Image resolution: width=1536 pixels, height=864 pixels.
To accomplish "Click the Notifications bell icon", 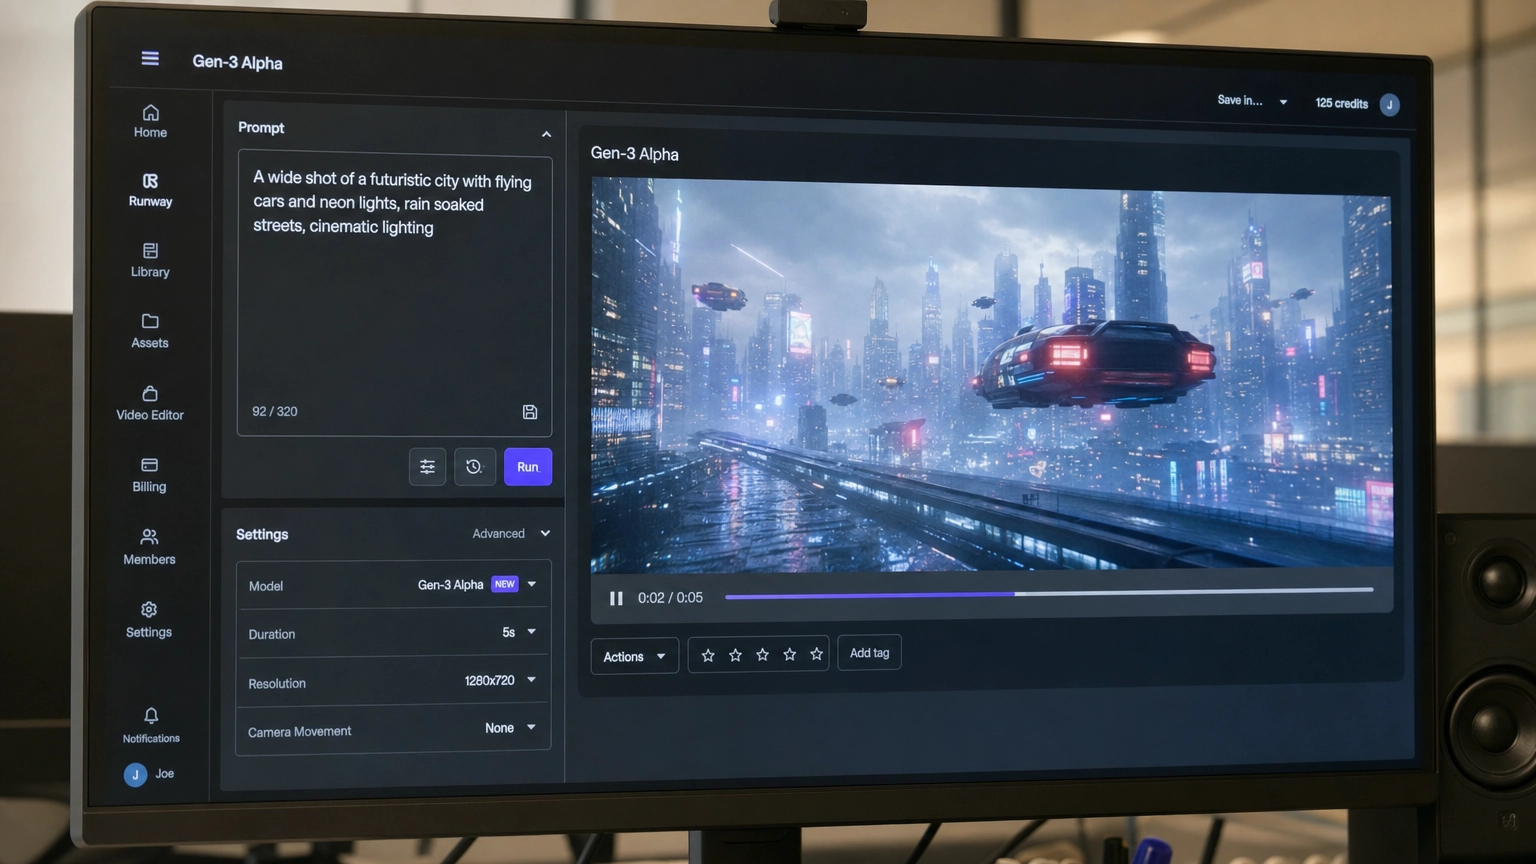I will pyautogui.click(x=151, y=716).
